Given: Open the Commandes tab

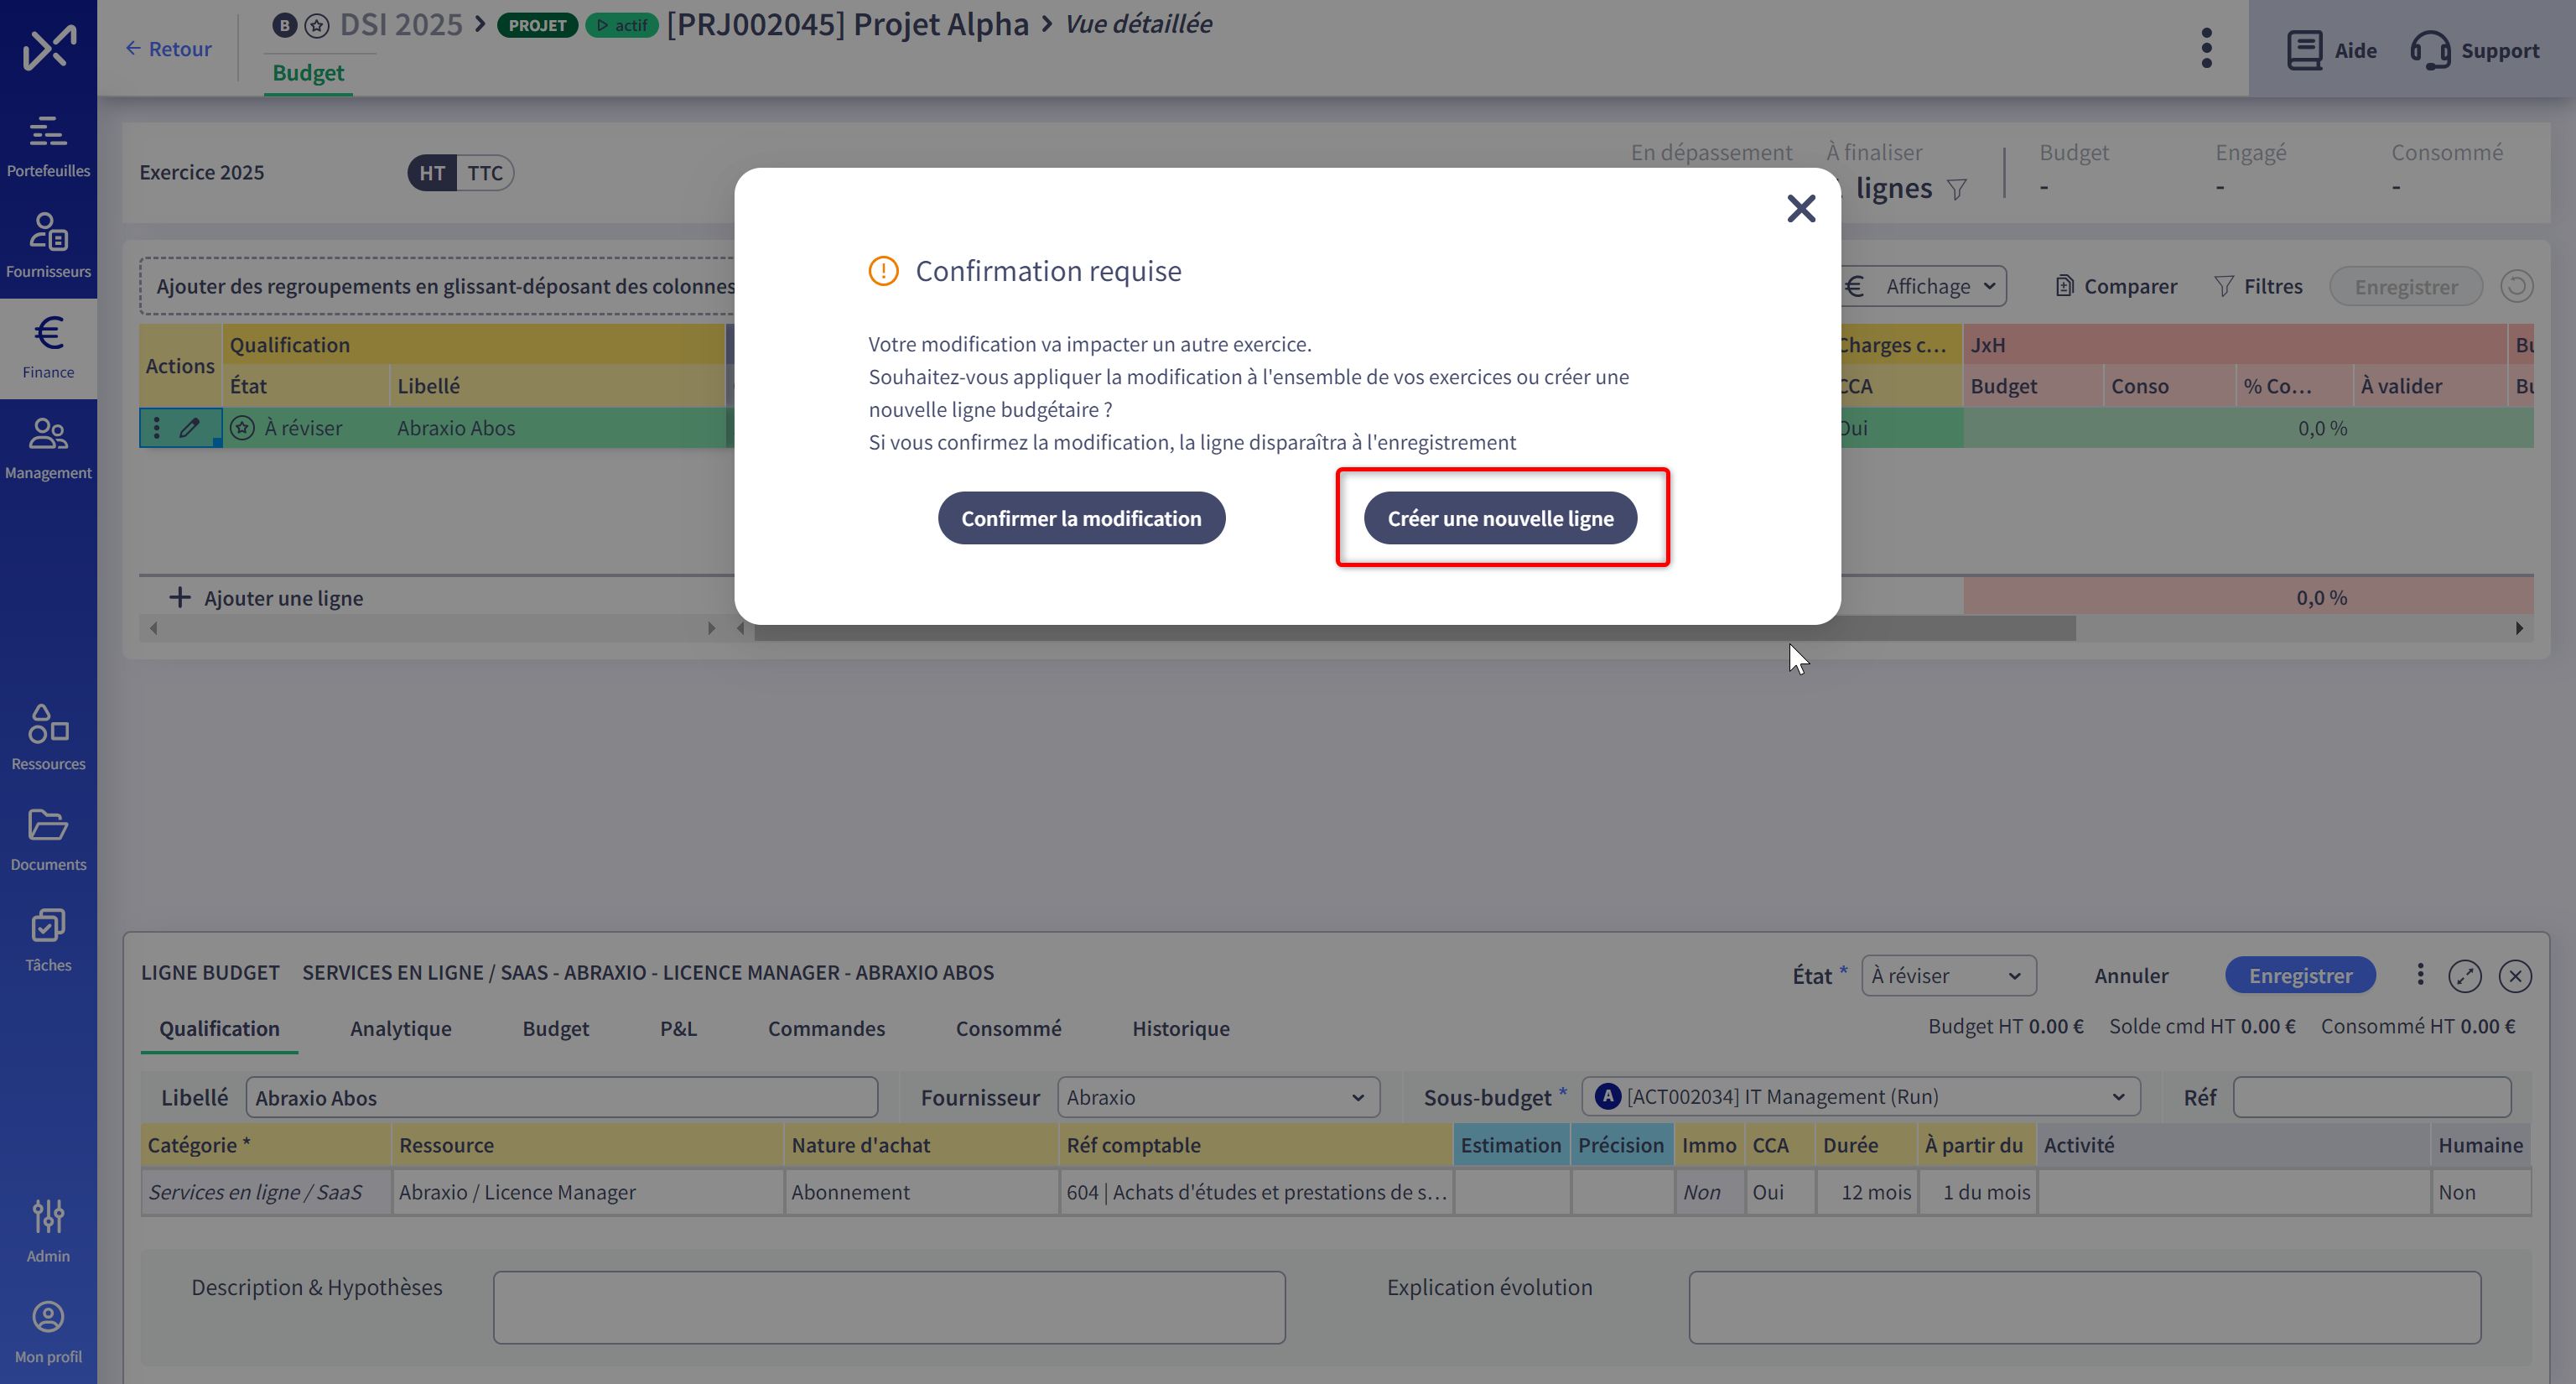Looking at the screenshot, I should click(826, 1028).
